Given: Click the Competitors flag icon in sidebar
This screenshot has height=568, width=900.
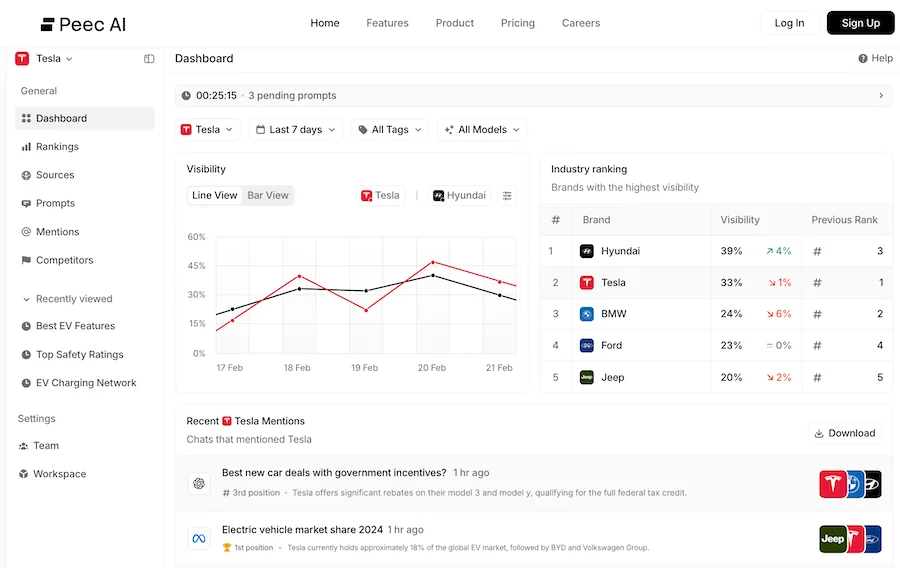Looking at the screenshot, I should coord(26,260).
